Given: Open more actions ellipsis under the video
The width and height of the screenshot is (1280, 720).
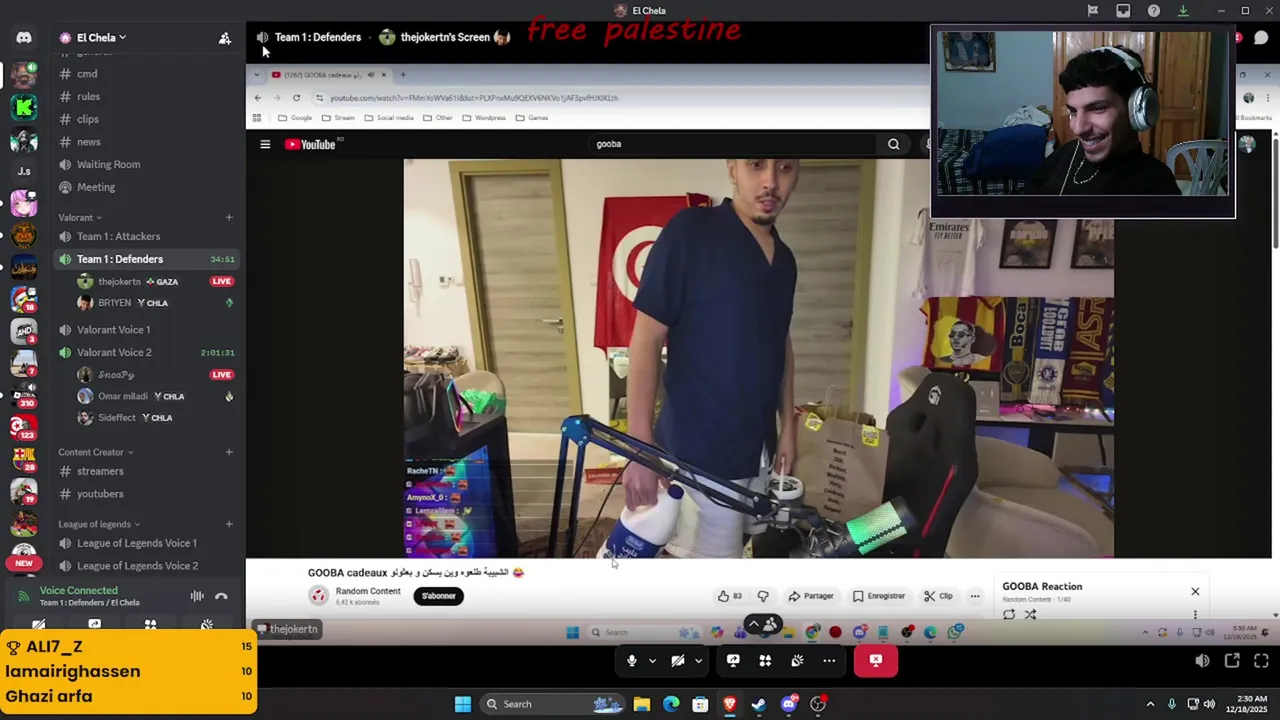Looking at the screenshot, I should click(975, 596).
